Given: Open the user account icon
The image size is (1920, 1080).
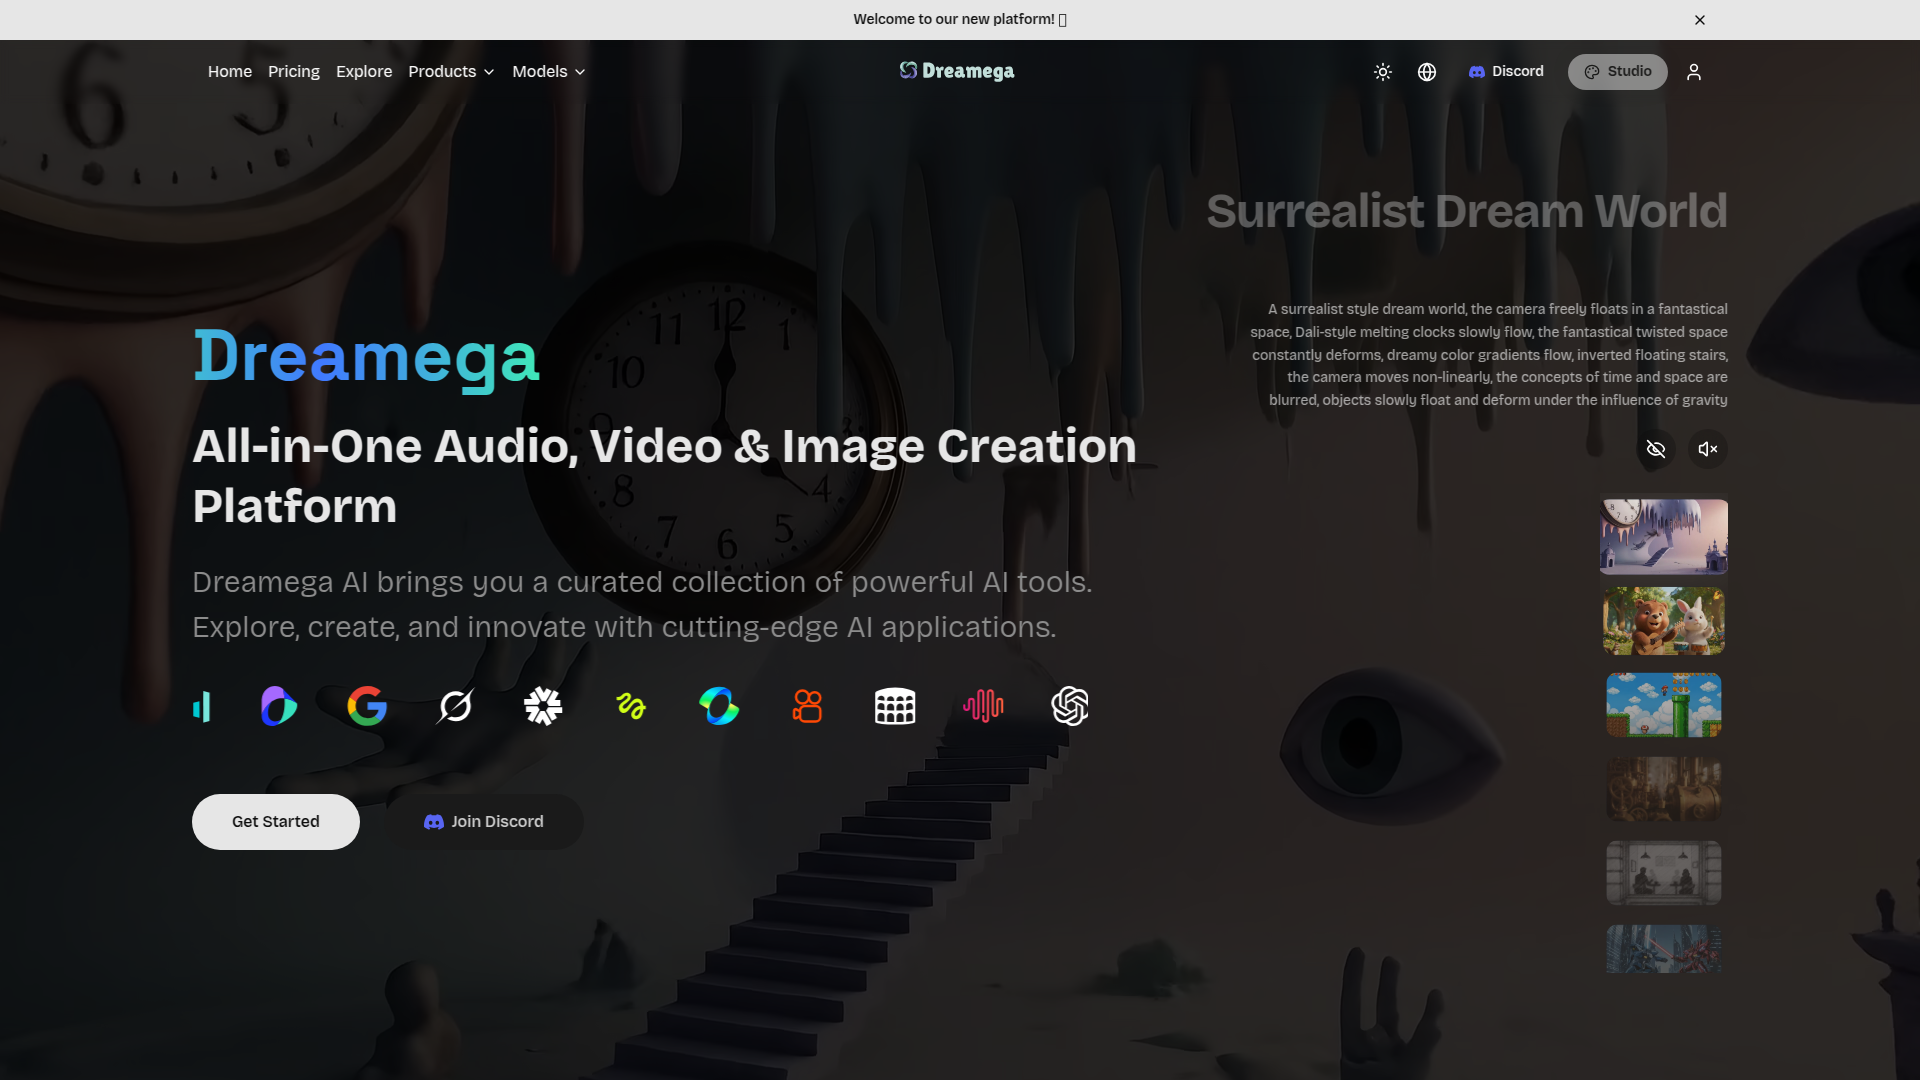Looking at the screenshot, I should click(x=1694, y=72).
